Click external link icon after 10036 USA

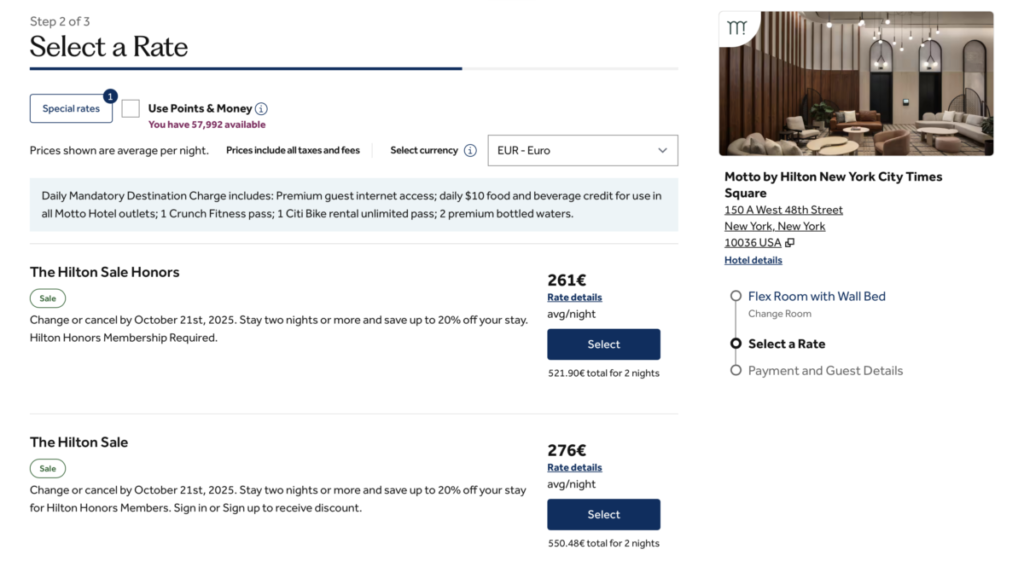(x=790, y=243)
